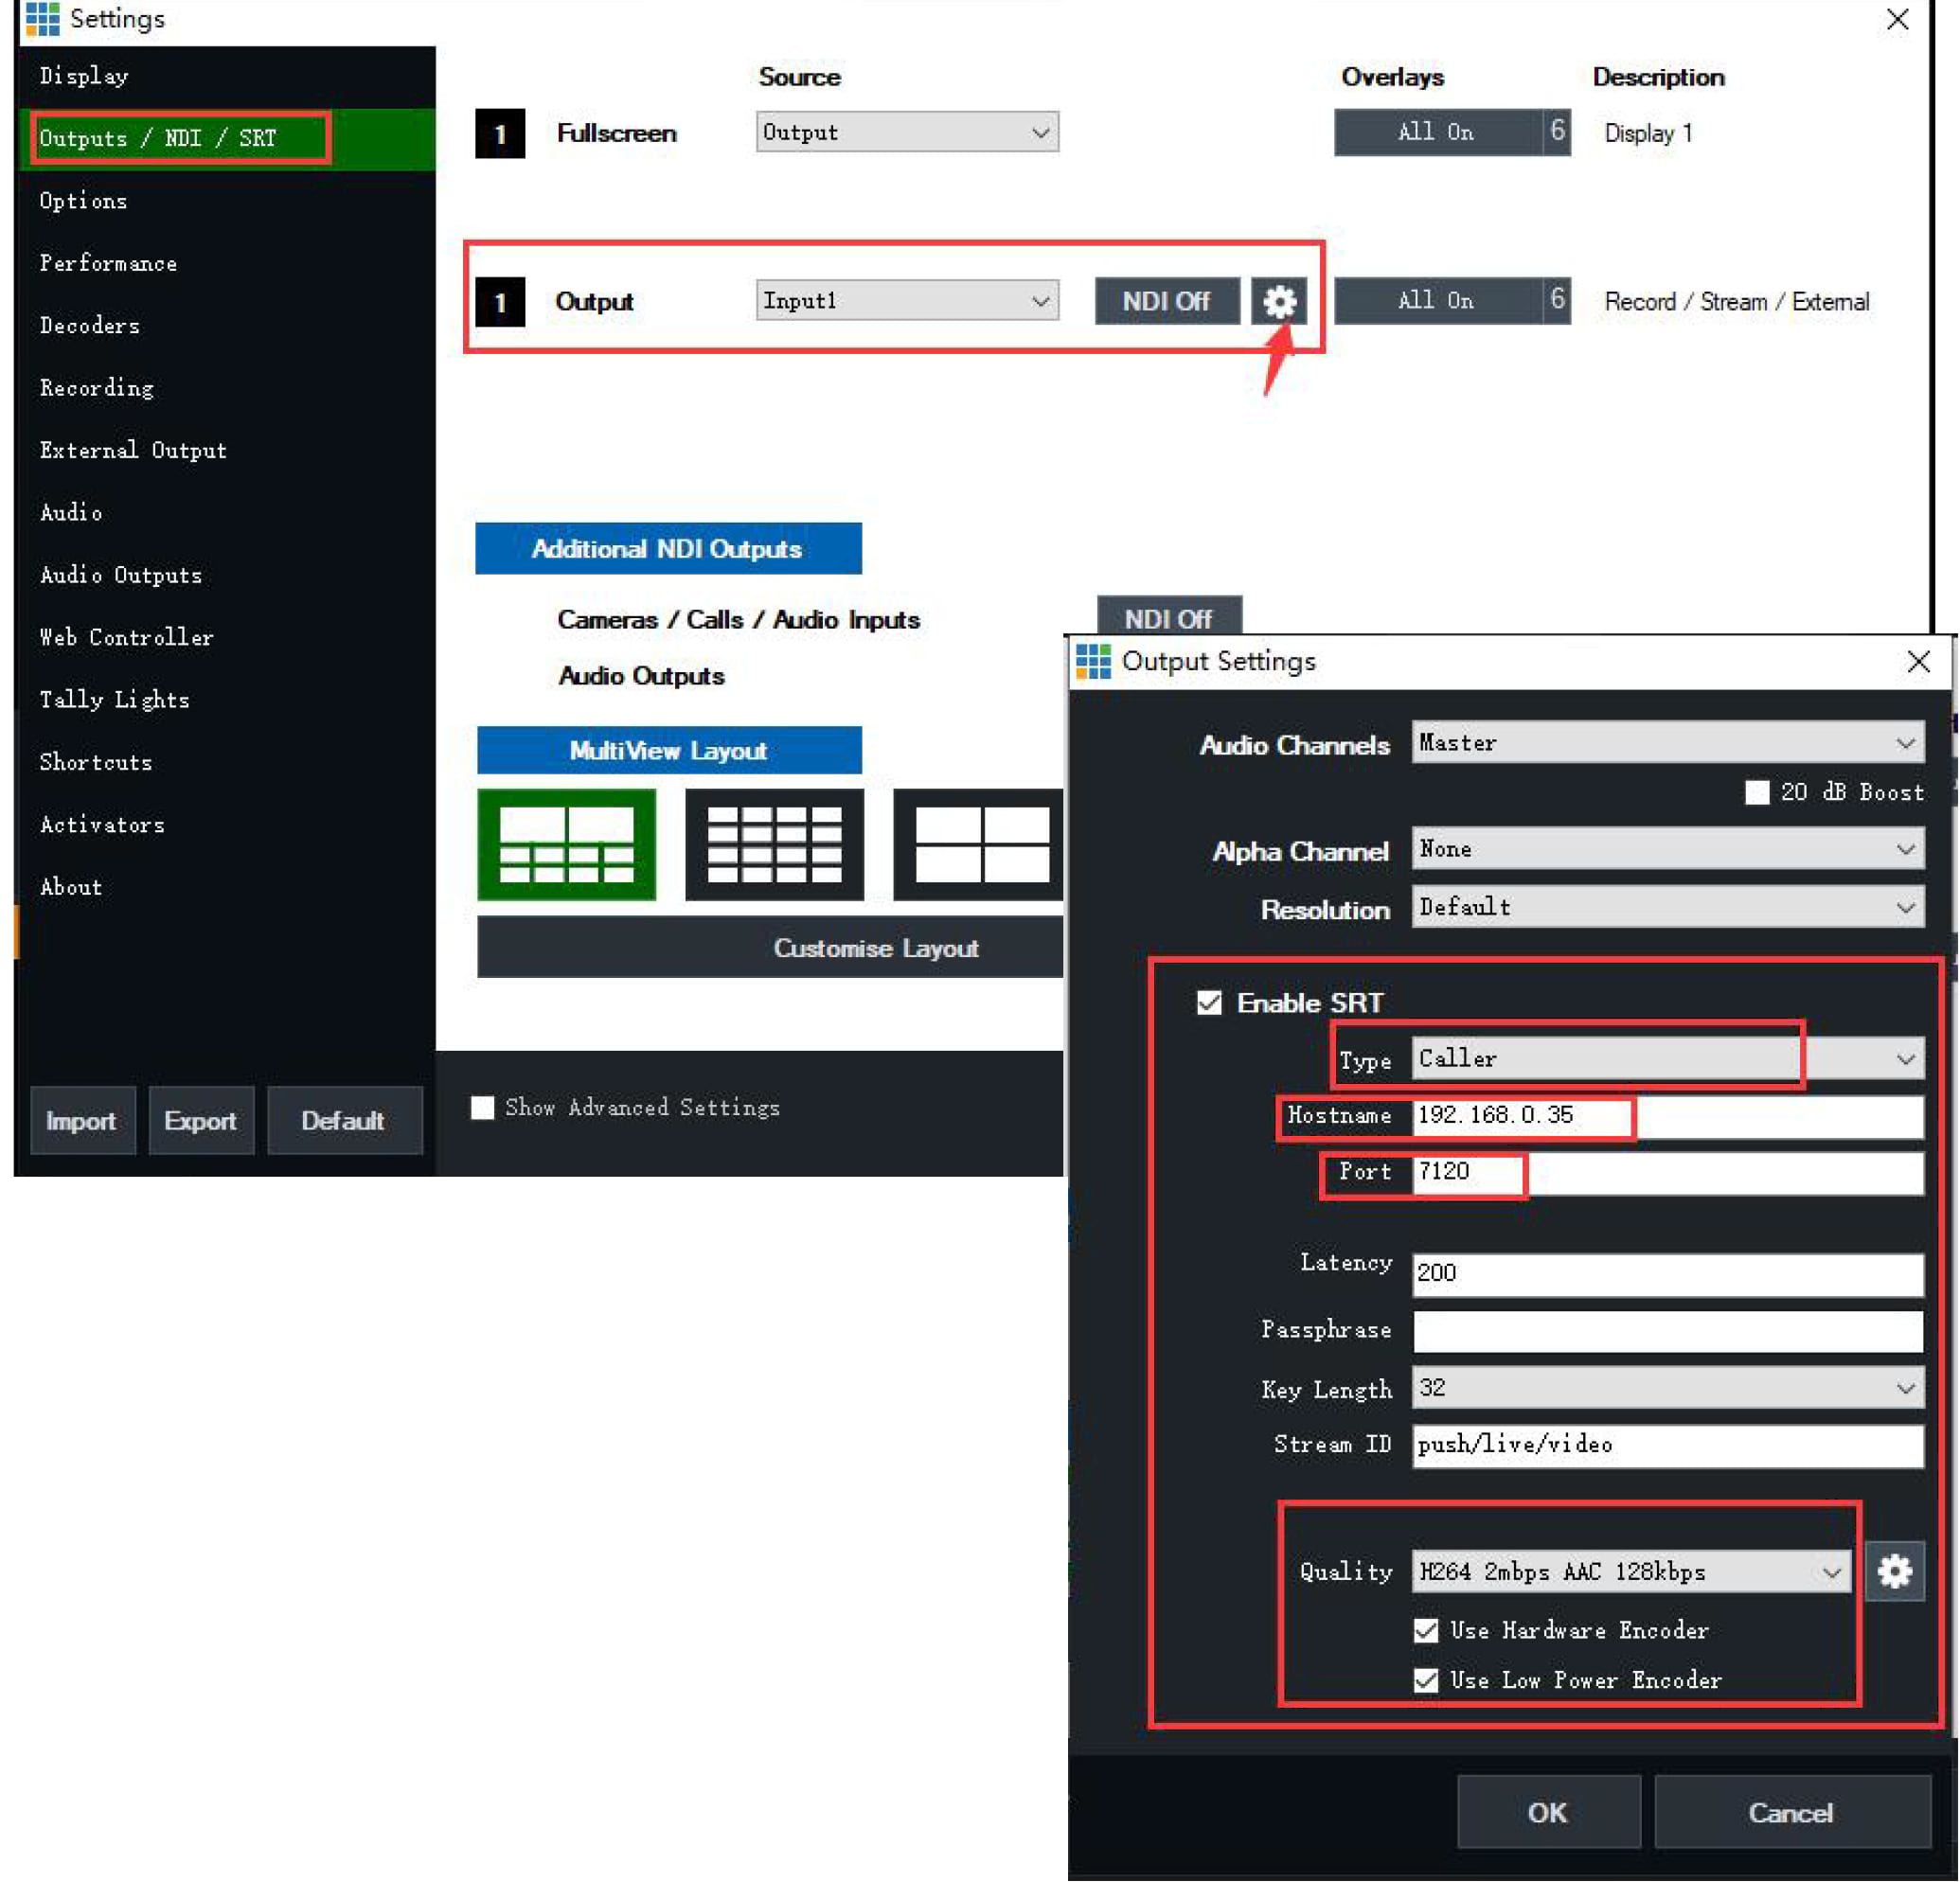Click the Fullscreen 1 number badge
Viewport: 1960px width, 1882px height.
coord(500,134)
